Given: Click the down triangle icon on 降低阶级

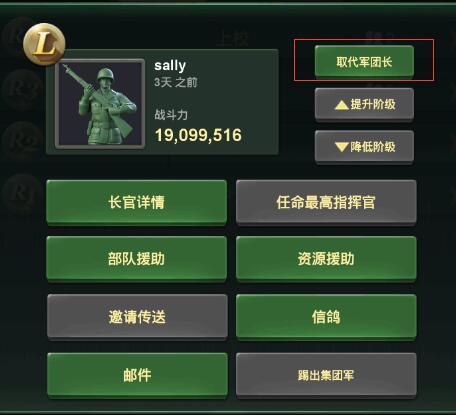Looking at the screenshot, I should point(342,147).
